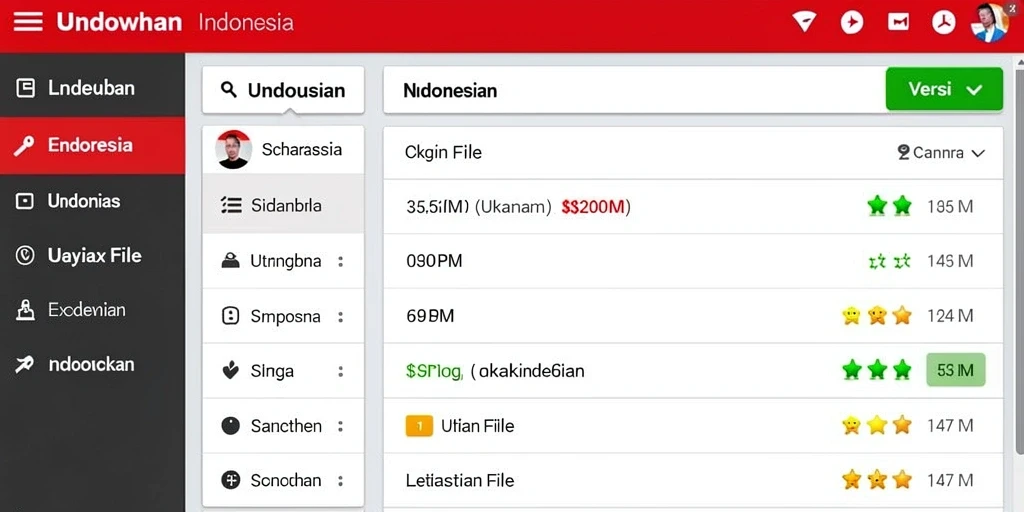Click the list icon beside Sidanbrila
1024x512 pixels.
click(x=231, y=206)
